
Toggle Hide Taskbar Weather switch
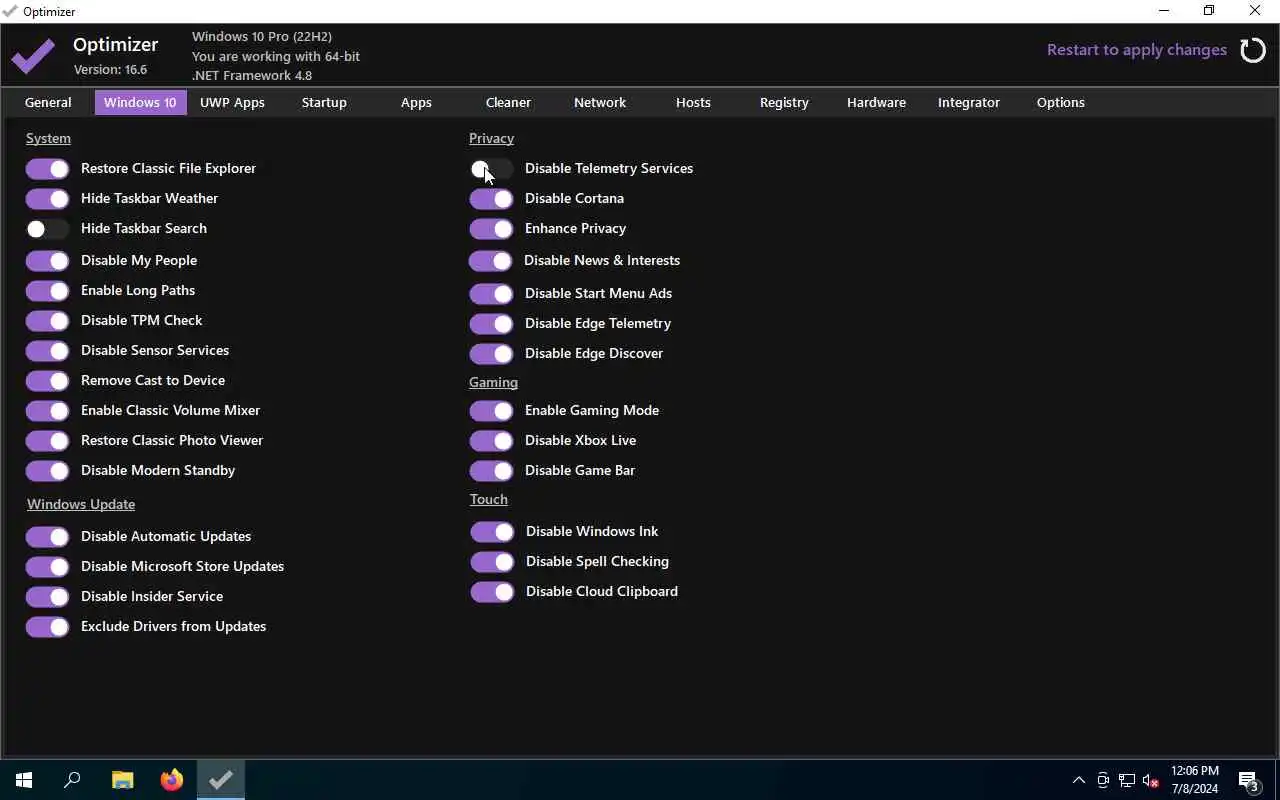click(x=47, y=199)
